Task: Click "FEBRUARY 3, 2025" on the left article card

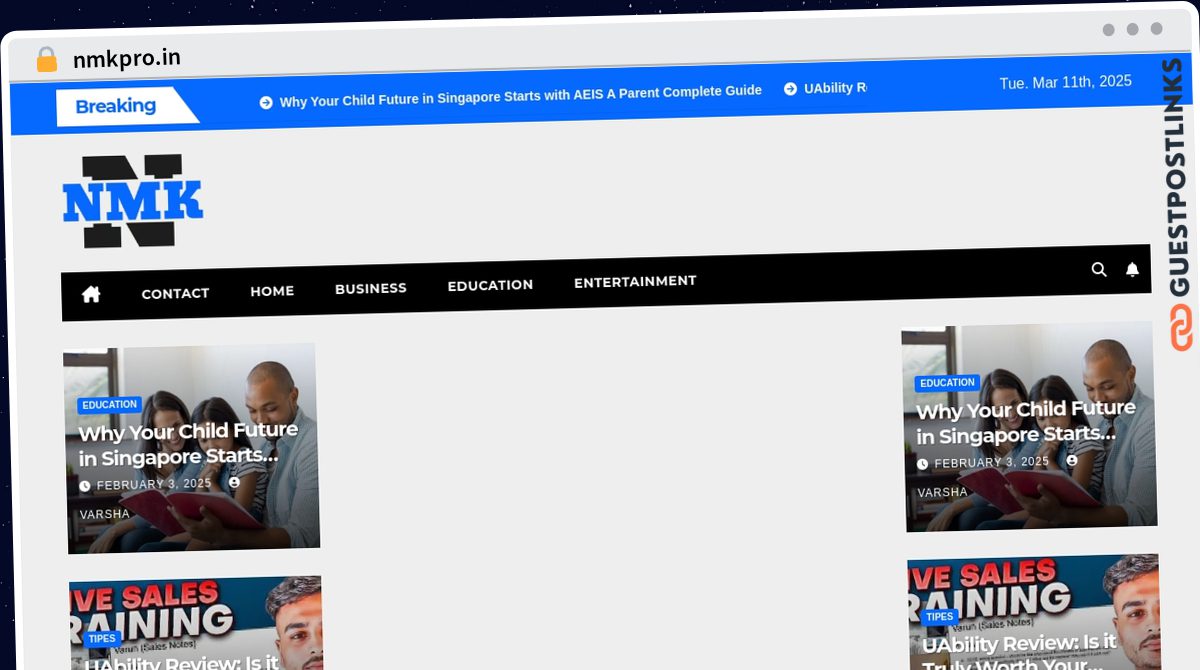Action: point(154,484)
